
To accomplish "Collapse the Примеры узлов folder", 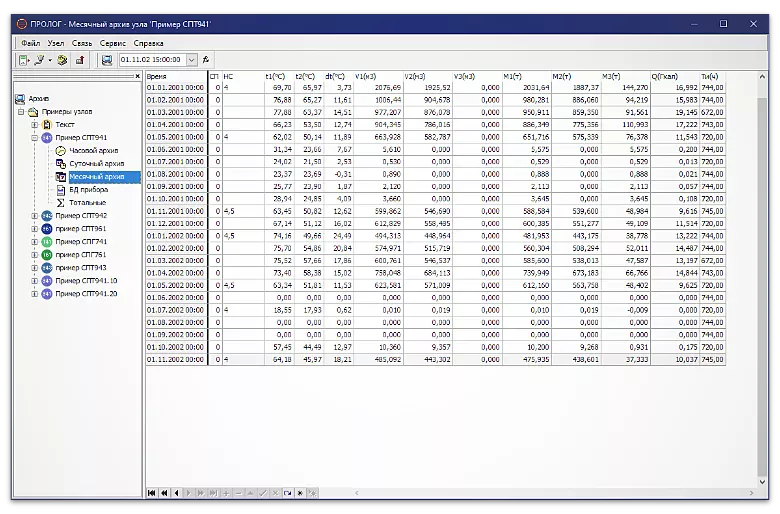I will [x=22, y=111].
